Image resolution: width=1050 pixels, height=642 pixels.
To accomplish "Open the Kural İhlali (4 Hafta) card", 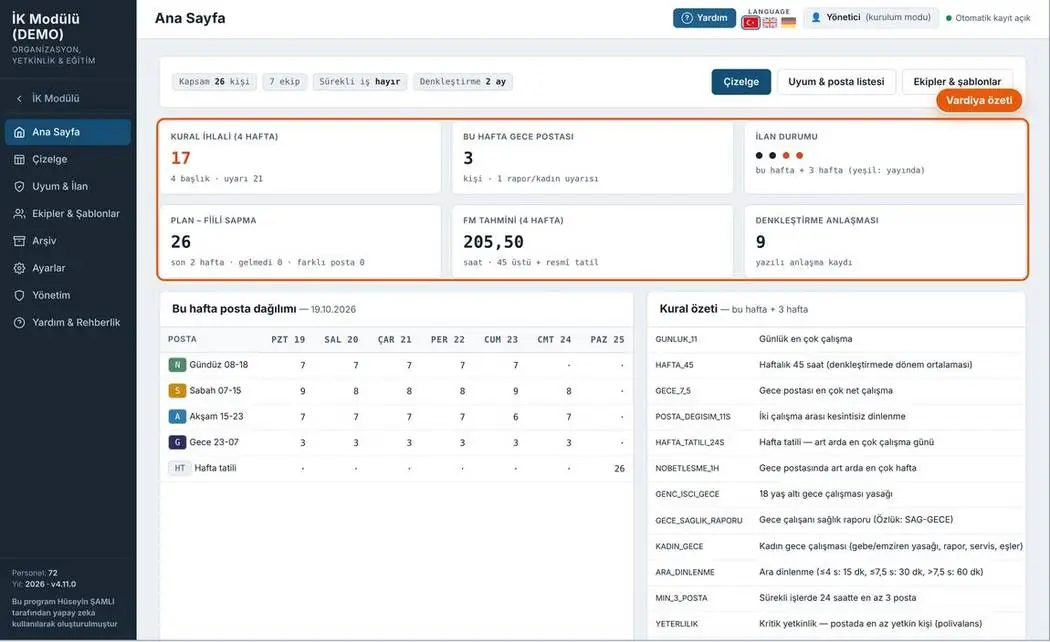I will [300, 158].
